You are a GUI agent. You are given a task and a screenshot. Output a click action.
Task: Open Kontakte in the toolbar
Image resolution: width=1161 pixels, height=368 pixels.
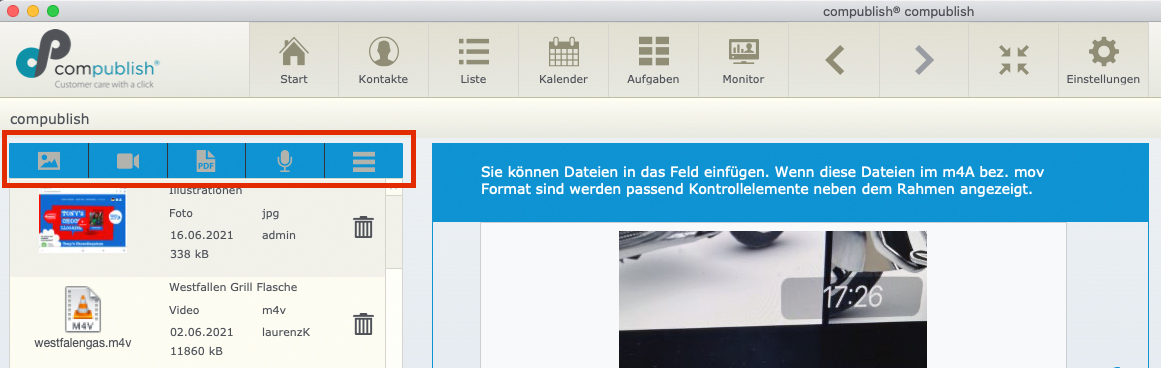pyautogui.click(x=383, y=60)
